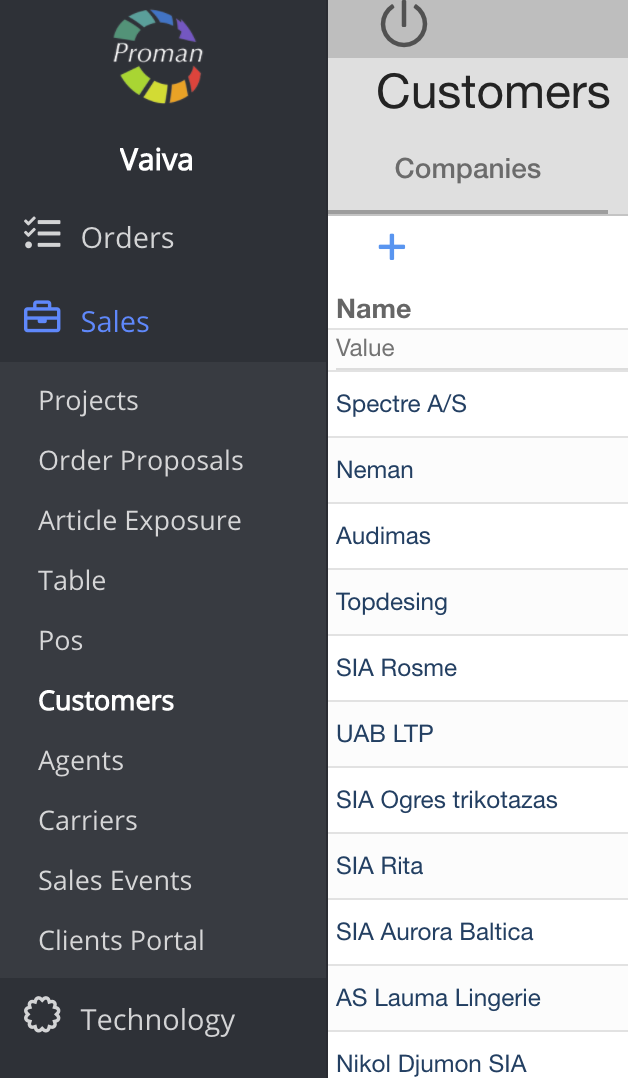Click the Sales briefcase icon
This screenshot has height=1078, width=628.
coord(42,320)
